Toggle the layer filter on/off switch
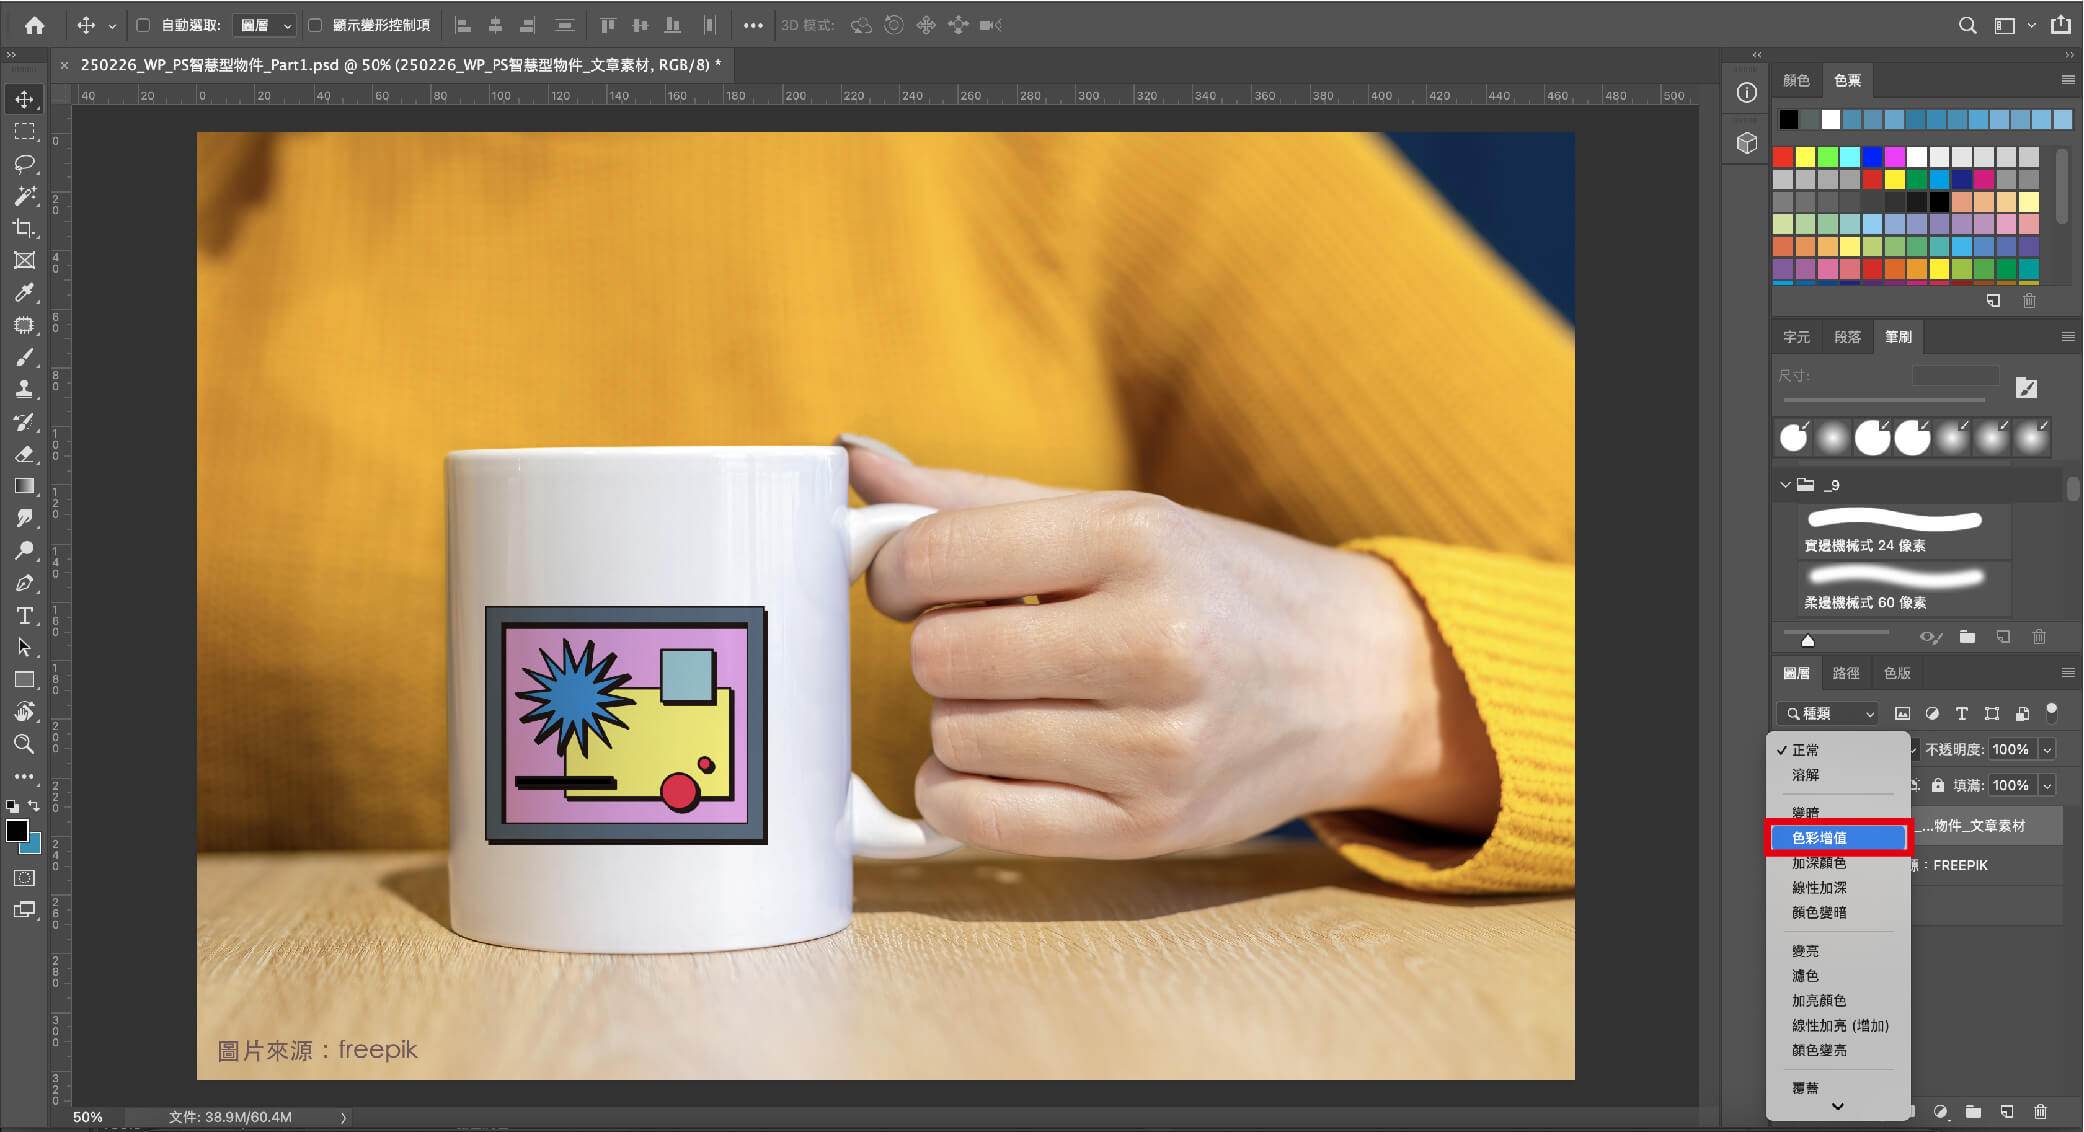2084x1132 pixels. [x=2052, y=712]
